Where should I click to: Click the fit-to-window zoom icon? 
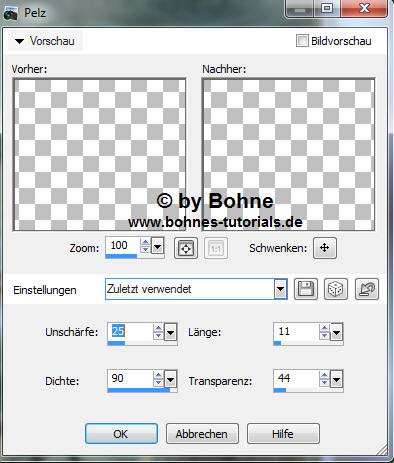[x=186, y=248]
